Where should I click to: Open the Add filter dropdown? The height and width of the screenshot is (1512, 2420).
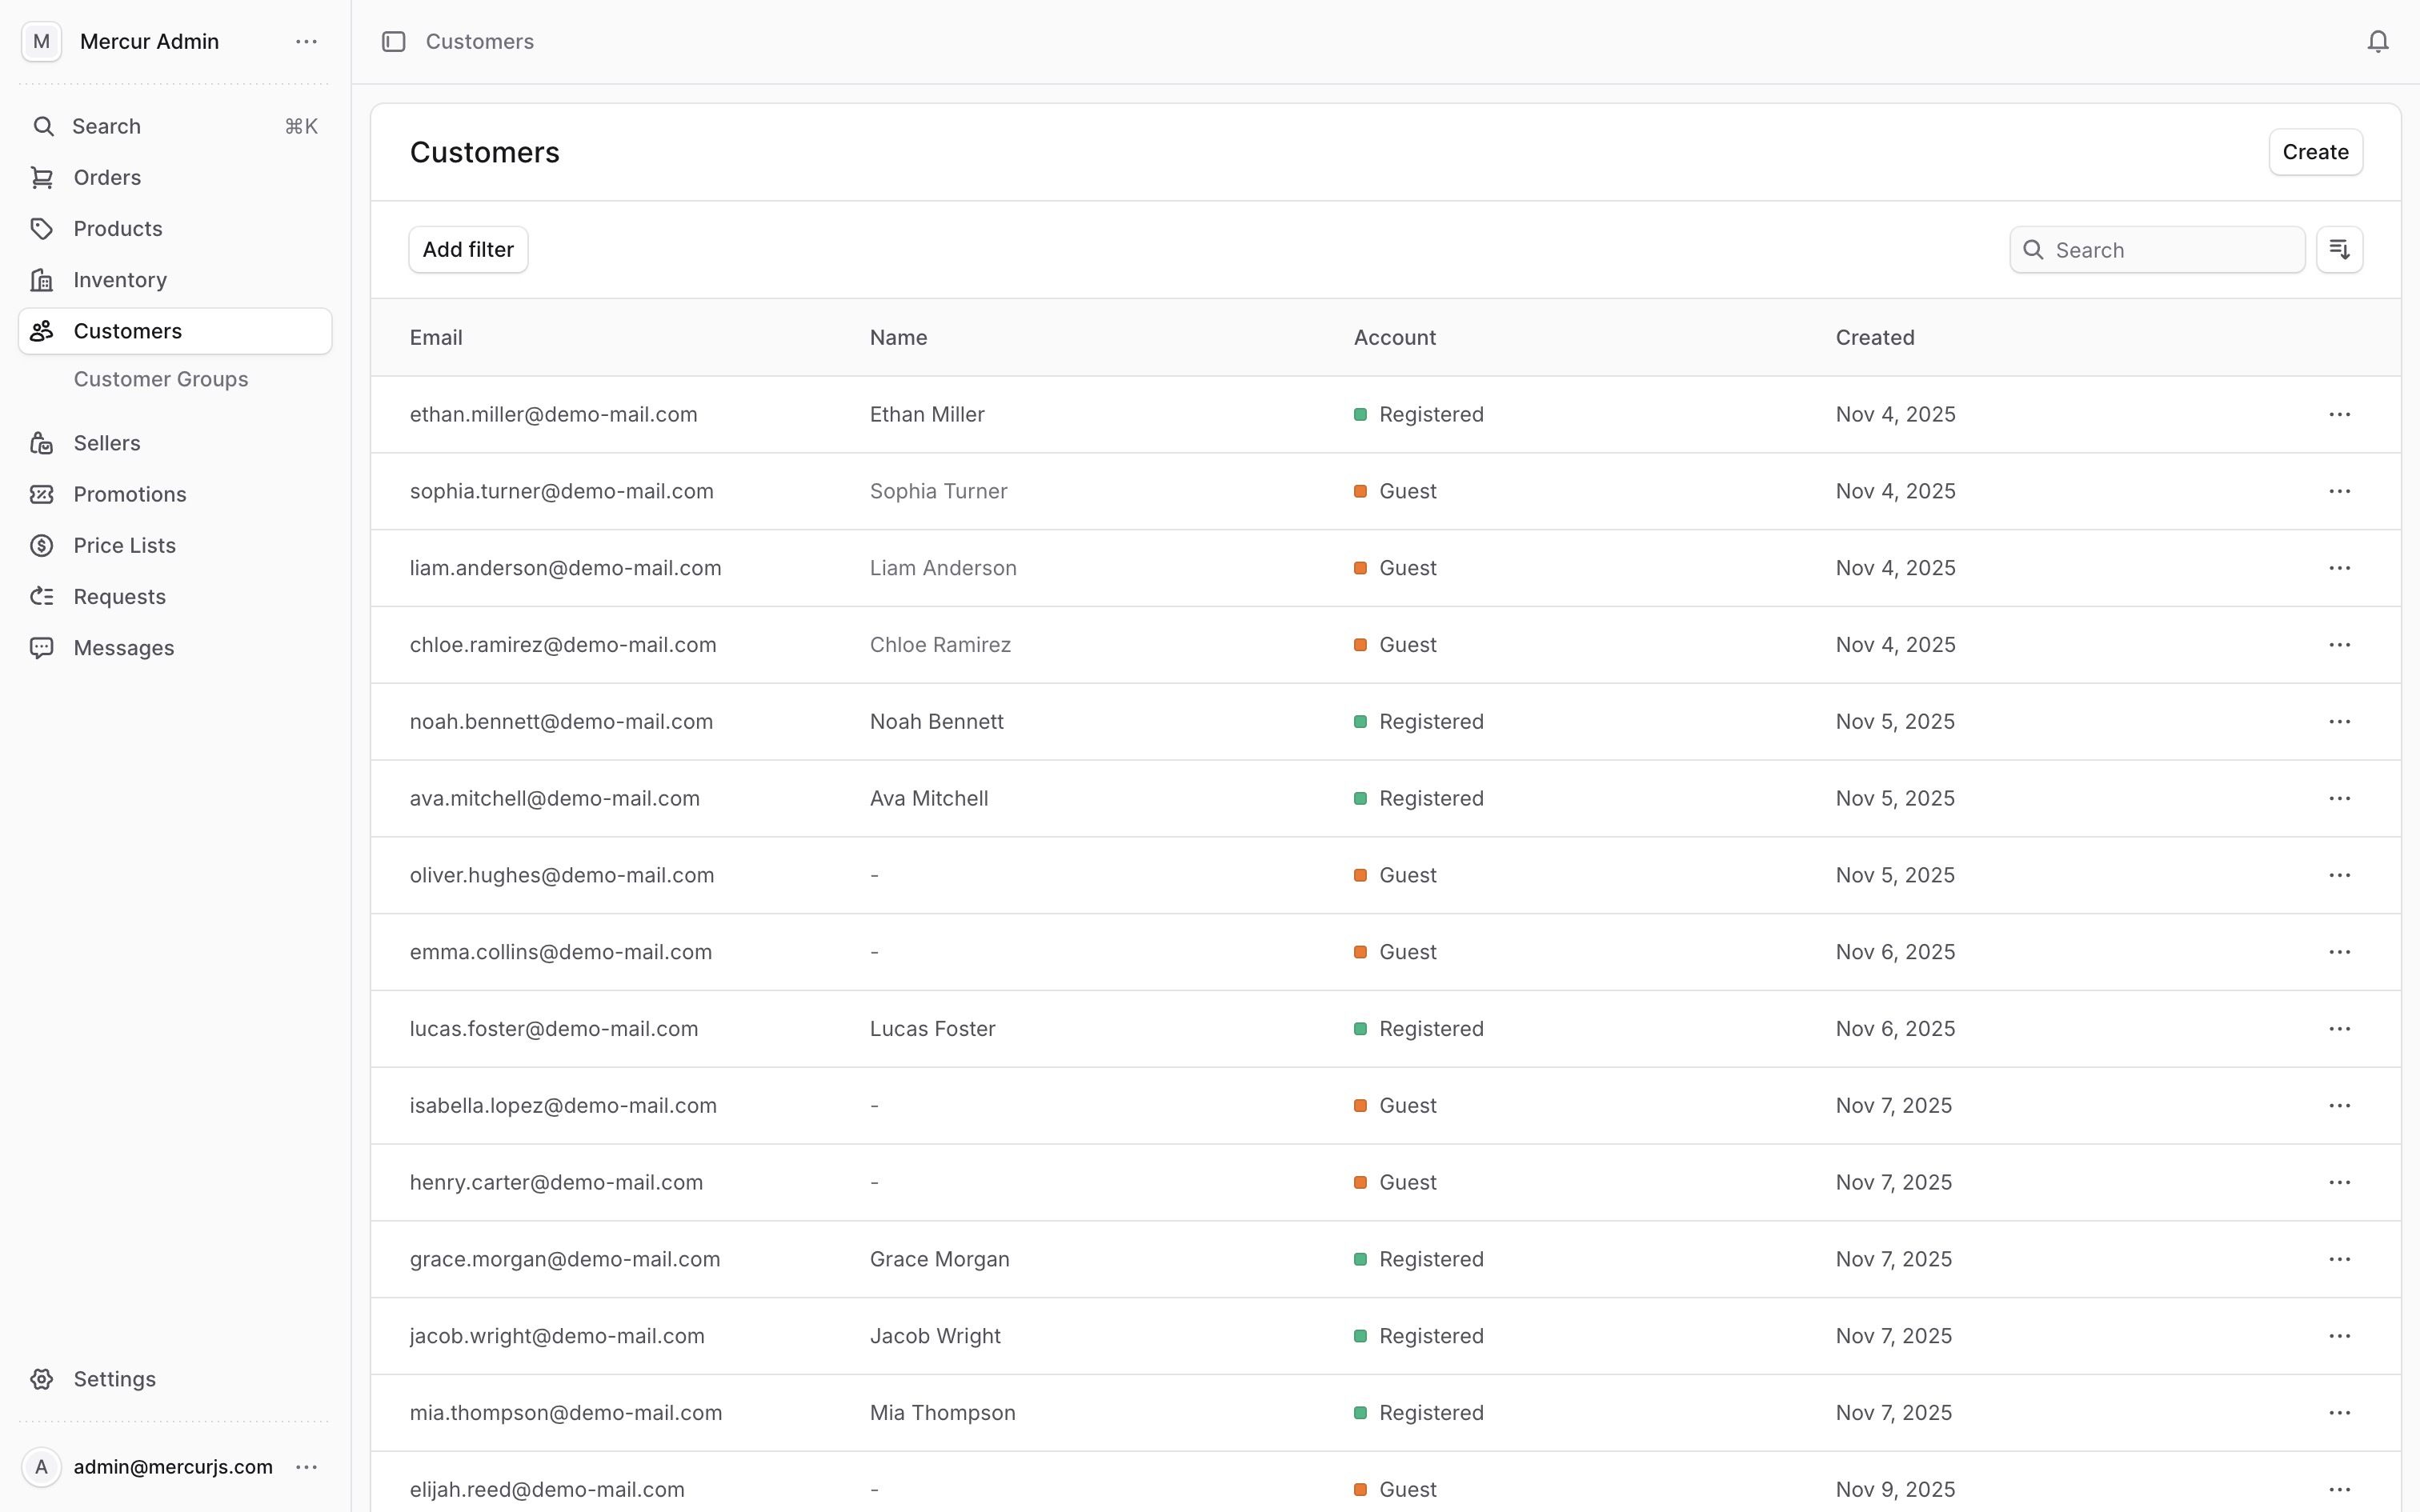click(468, 249)
